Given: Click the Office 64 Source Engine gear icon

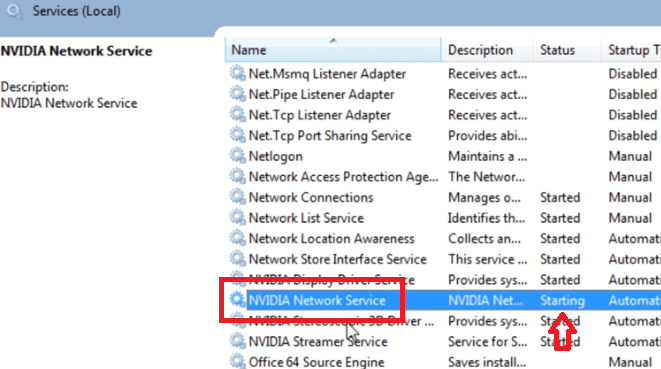Looking at the screenshot, I should coord(237,362).
